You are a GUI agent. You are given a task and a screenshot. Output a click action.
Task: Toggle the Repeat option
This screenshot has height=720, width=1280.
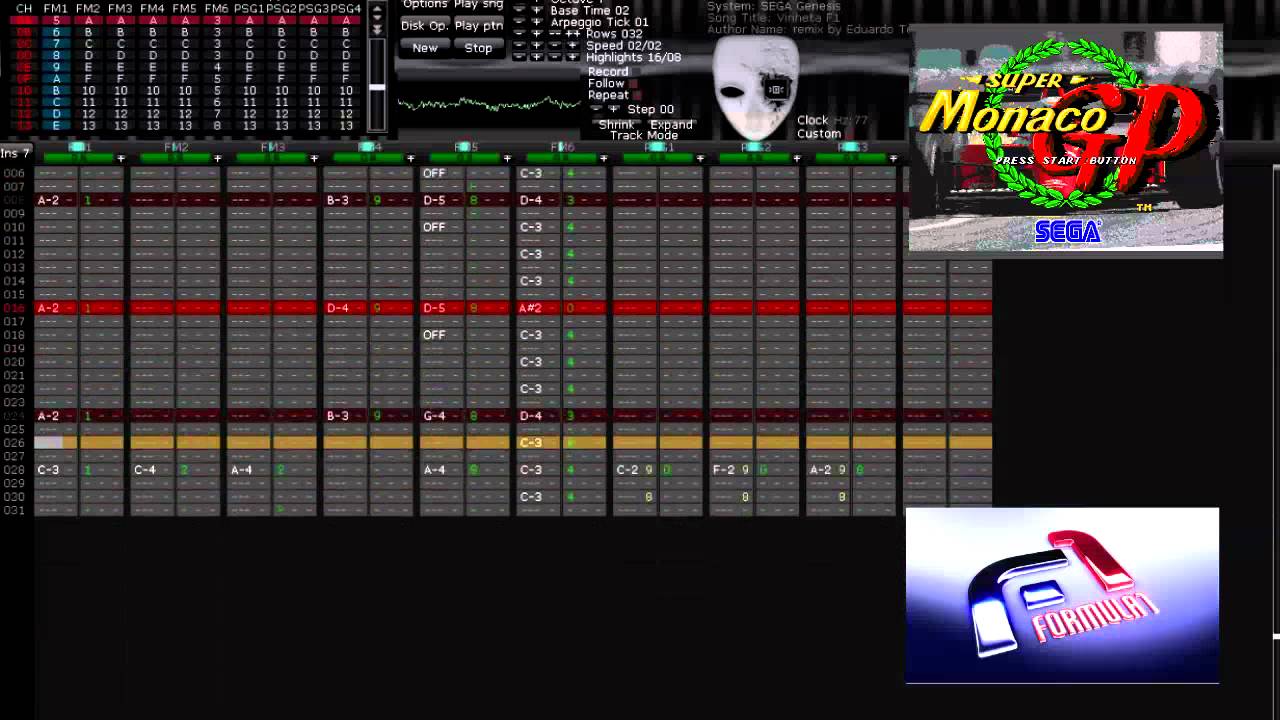coord(636,95)
